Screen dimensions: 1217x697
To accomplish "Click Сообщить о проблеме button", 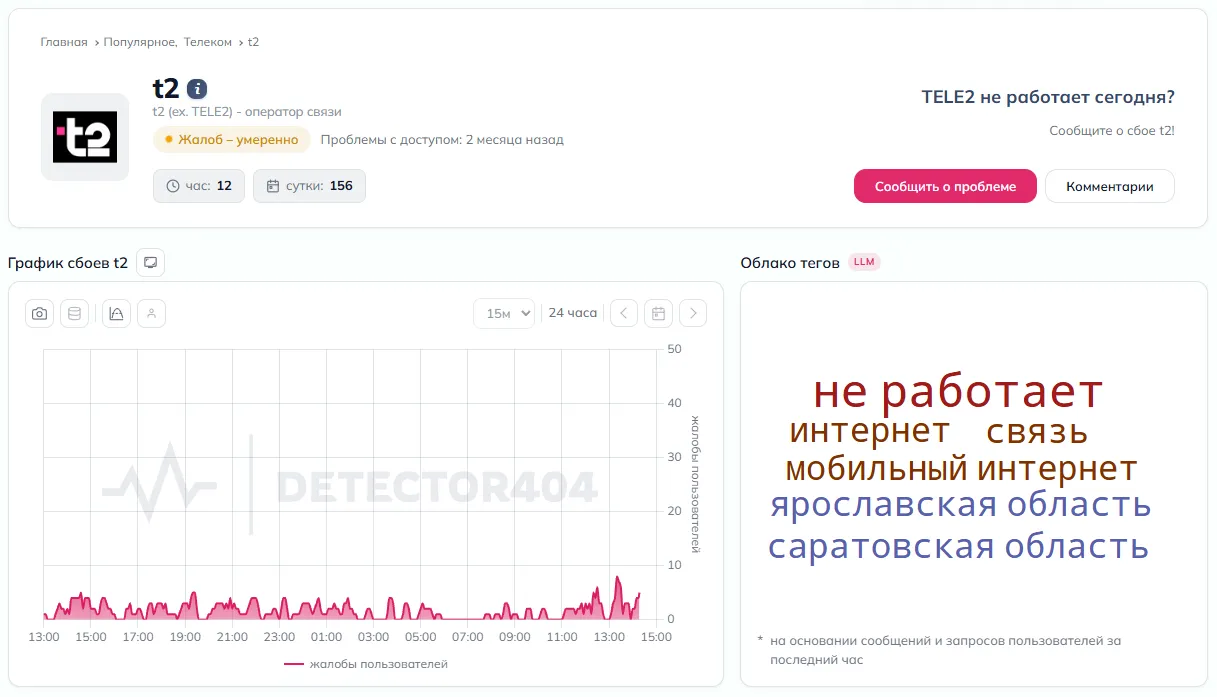I will (x=945, y=186).
